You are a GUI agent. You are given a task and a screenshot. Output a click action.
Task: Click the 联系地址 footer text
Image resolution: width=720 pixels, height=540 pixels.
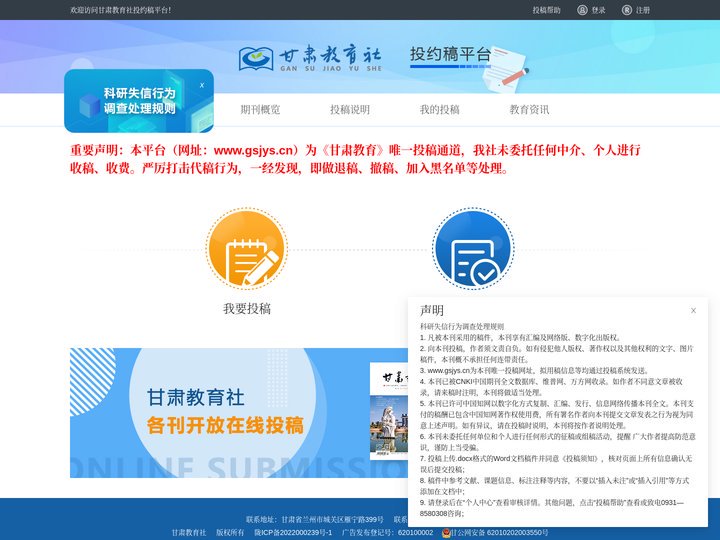point(315,519)
